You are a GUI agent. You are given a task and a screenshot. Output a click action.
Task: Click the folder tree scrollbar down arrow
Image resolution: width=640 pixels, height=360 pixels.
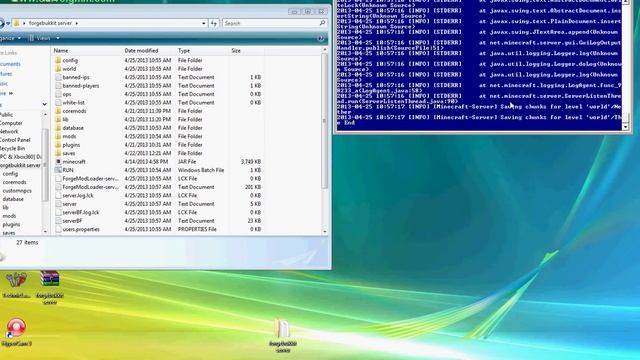[45, 231]
